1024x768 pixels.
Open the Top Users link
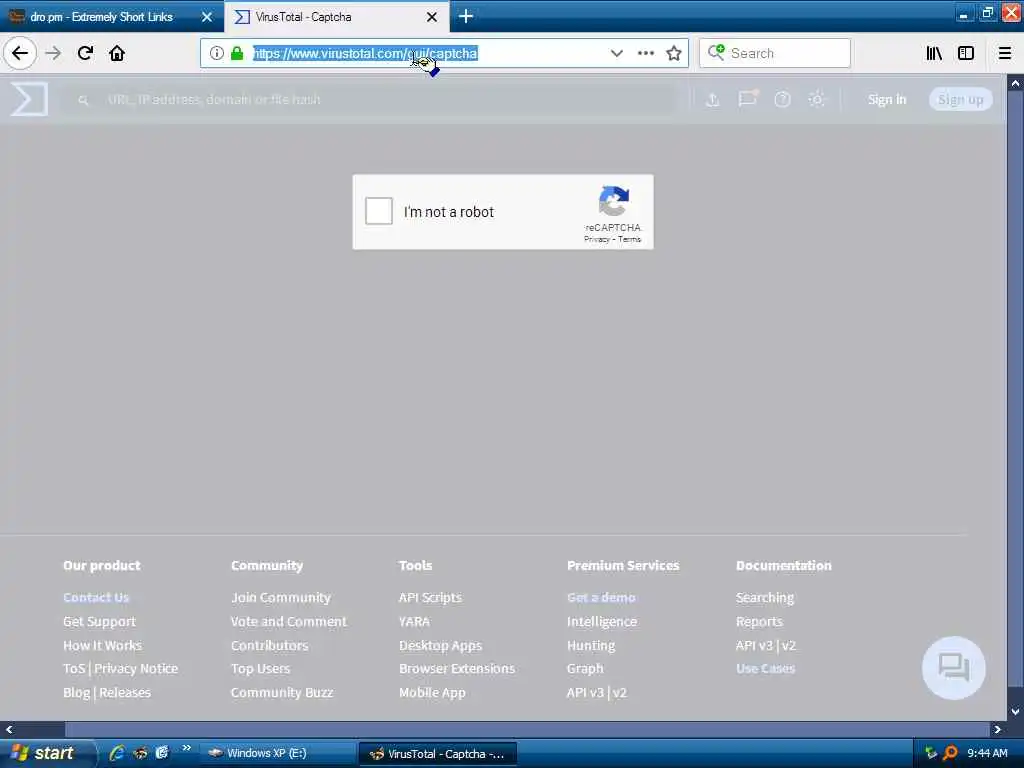tap(260, 668)
